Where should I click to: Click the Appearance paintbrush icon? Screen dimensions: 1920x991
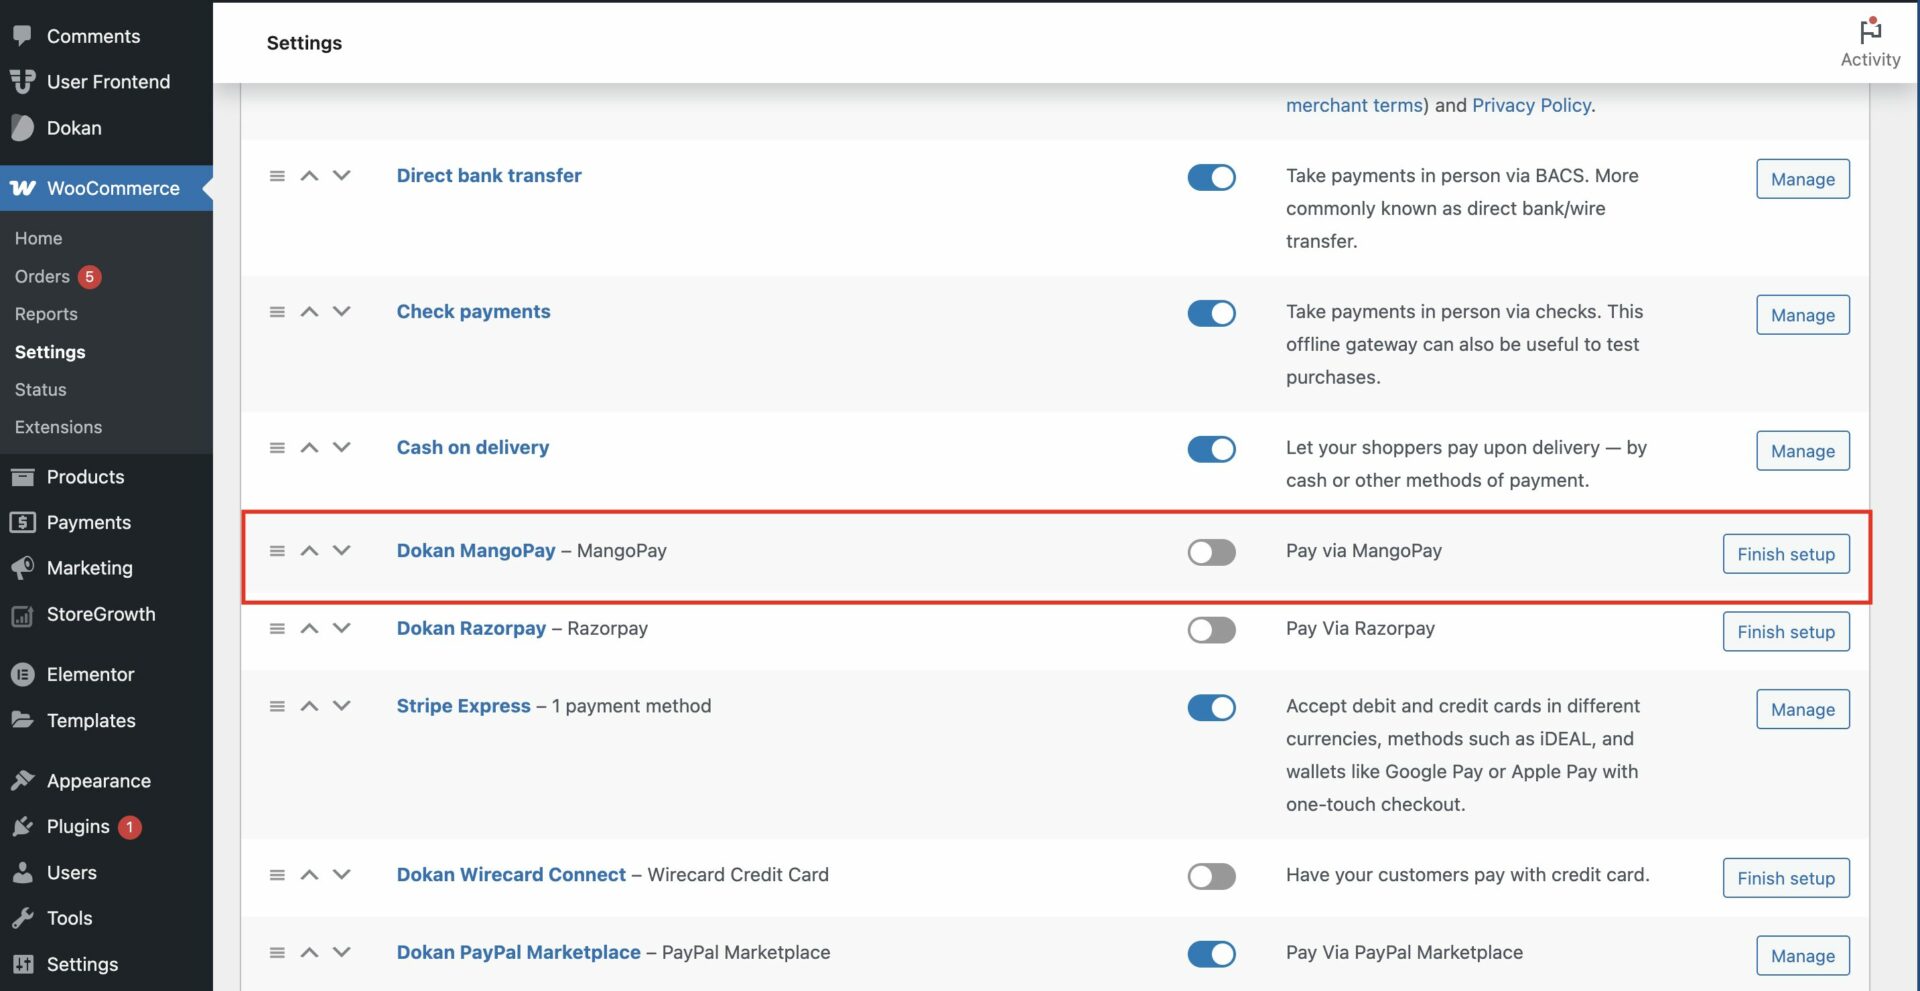click(22, 781)
